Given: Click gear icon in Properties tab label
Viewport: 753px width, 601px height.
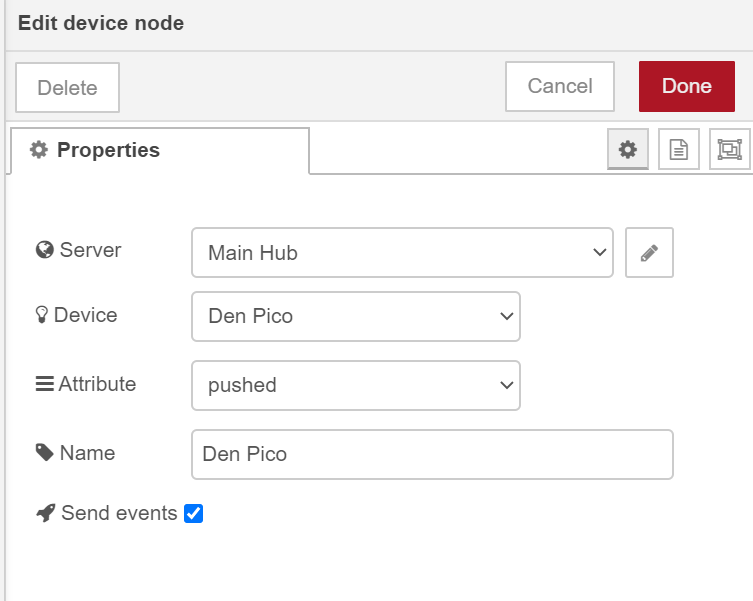Looking at the screenshot, I should pyautogui.click(x=39, y=150).
